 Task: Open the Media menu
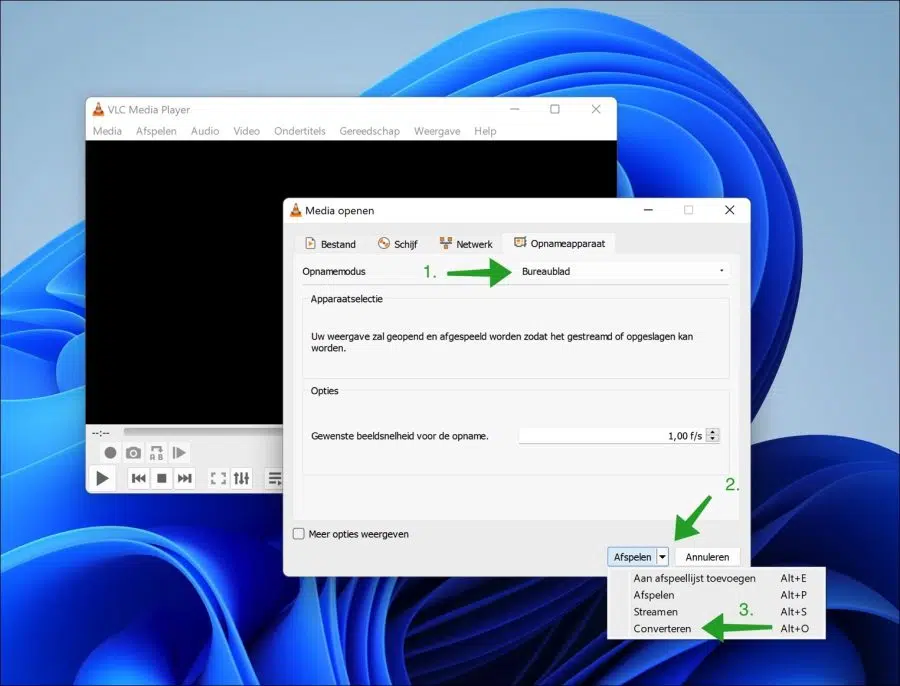107,131
